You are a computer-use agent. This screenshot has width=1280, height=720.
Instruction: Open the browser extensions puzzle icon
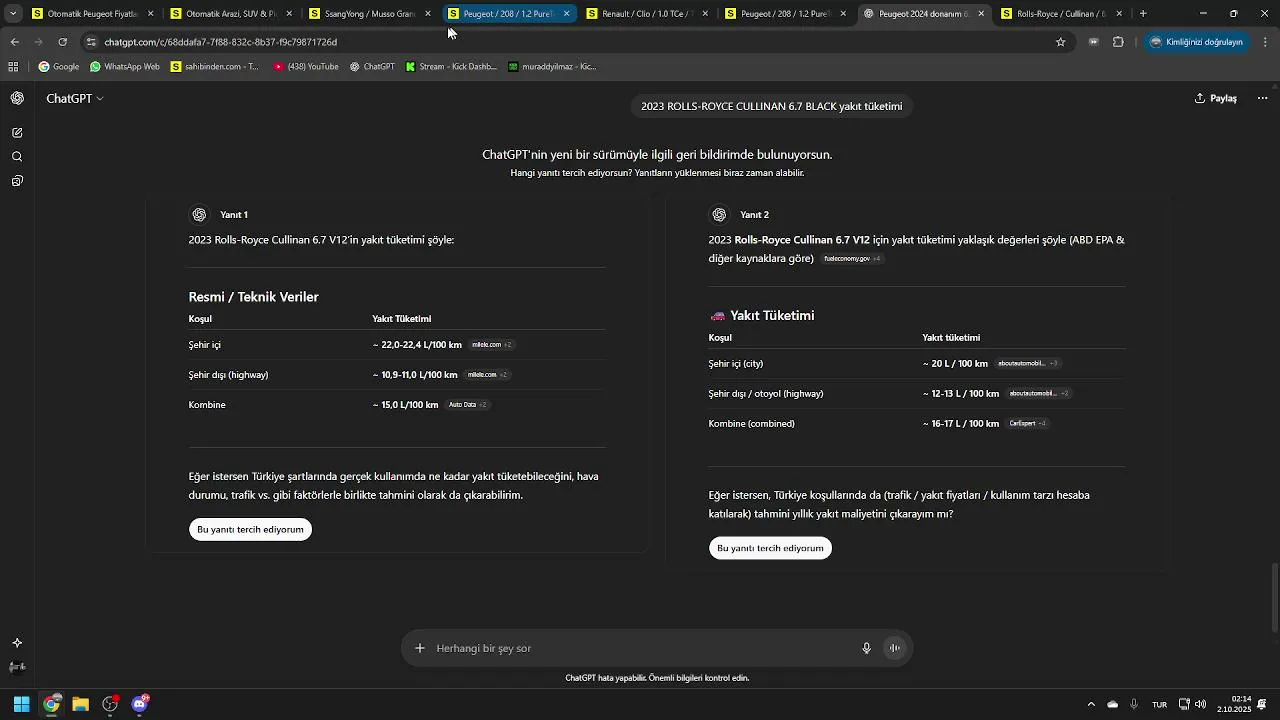pyautogui.click(x=1119, y=42)
